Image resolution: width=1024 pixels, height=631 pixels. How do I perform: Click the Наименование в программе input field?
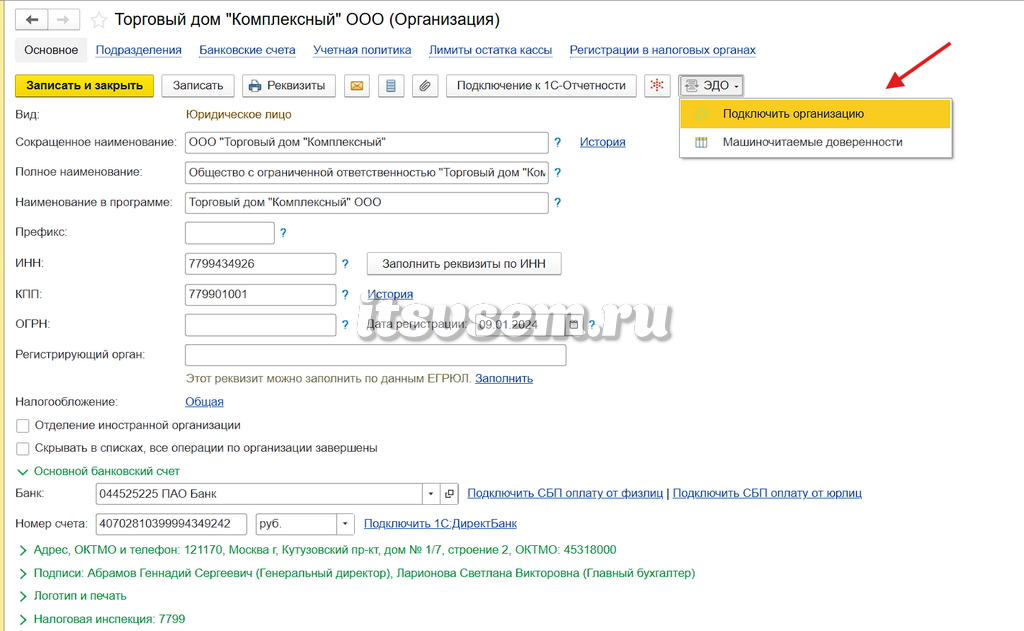[366, 202]
